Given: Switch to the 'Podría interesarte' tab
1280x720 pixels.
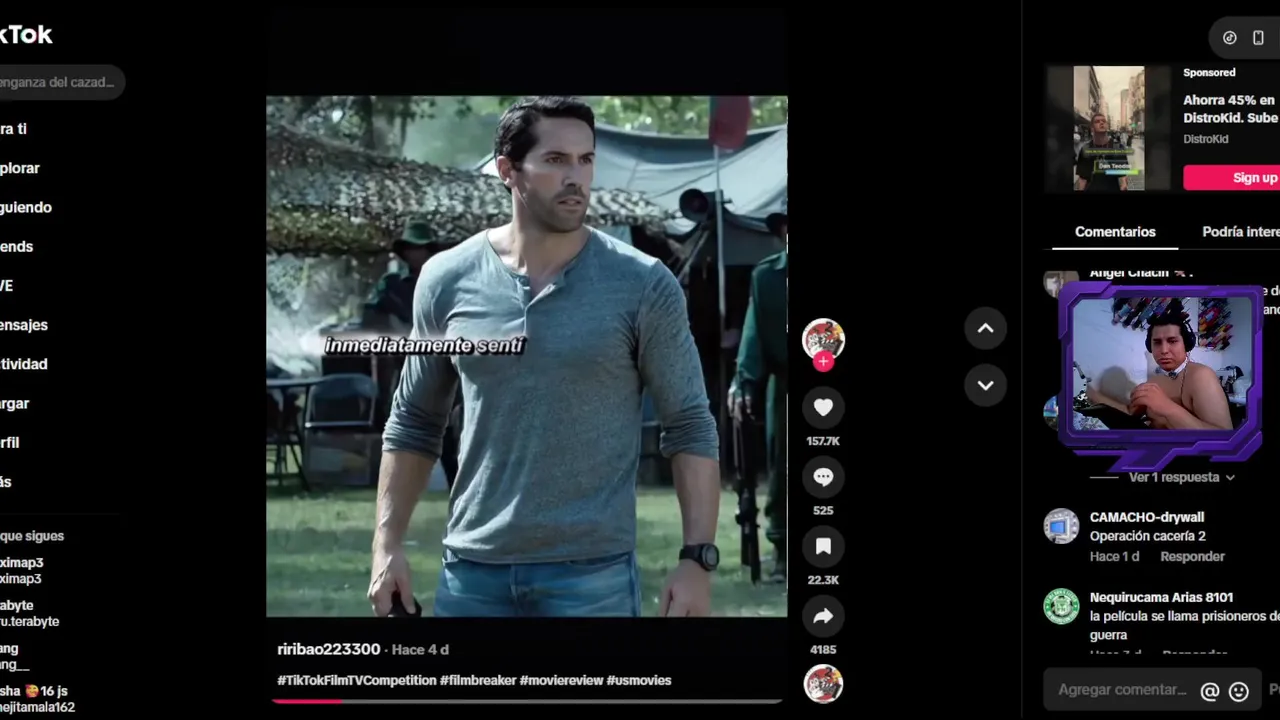Looking at the screenshot, I should click(x=1241, y=231).
